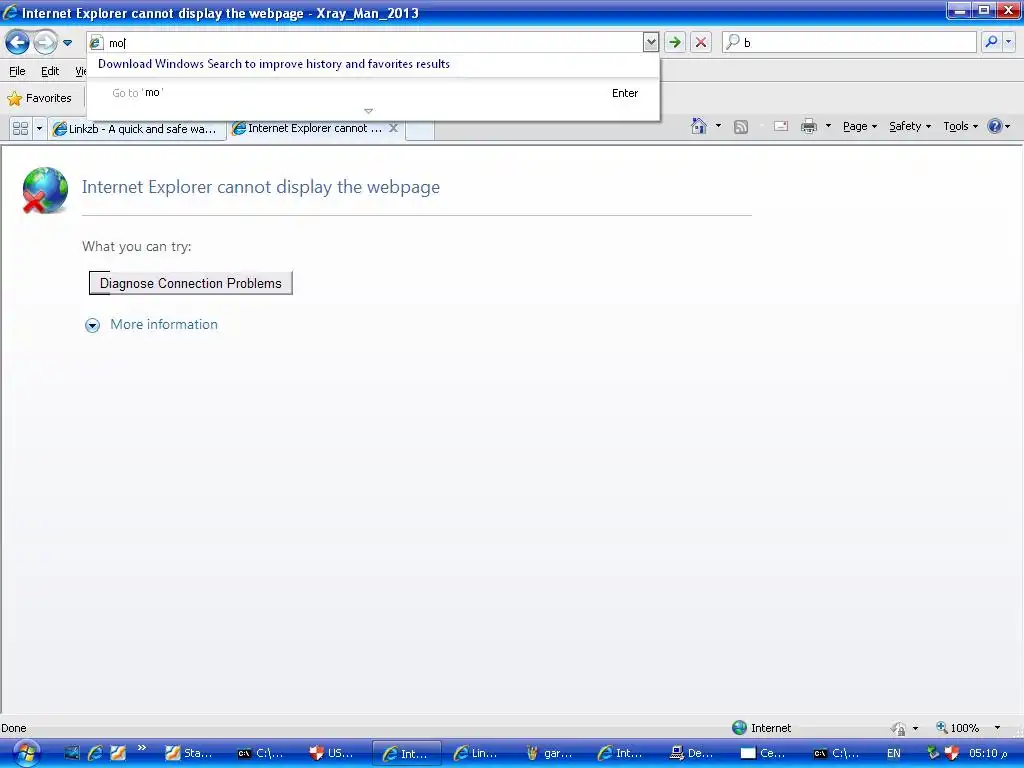
Task: Click the Quick Tabs grid icon
Action: [20, 129]
